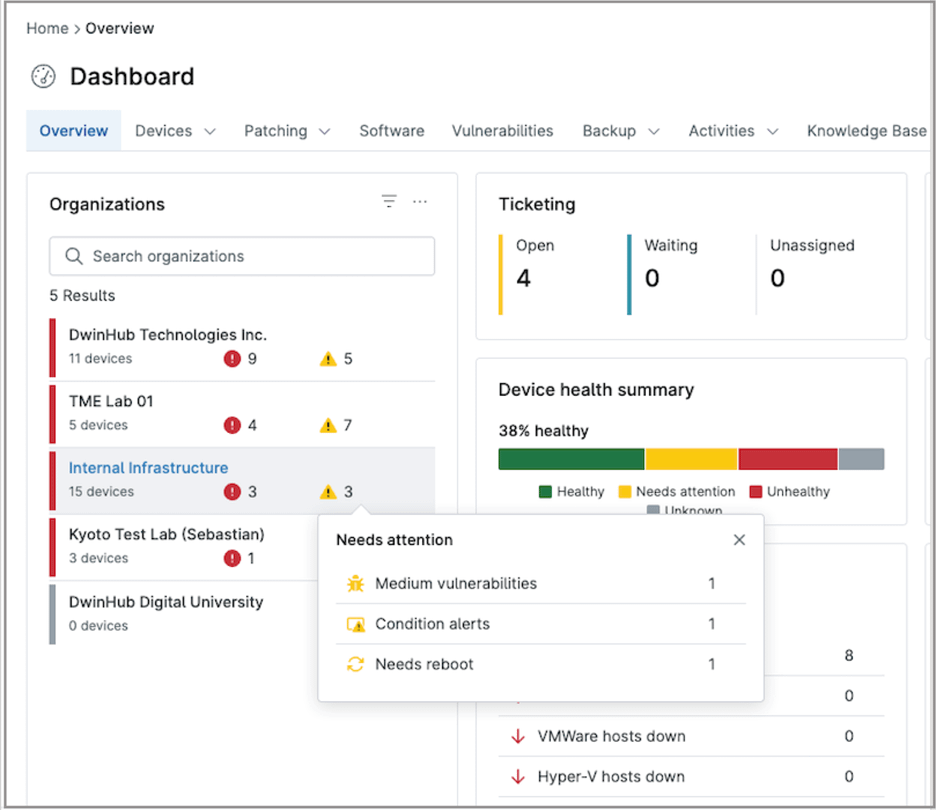Toggle the Unhealthy legend item
This screenshot has height=810, width=936.
[x=790, y=491]
